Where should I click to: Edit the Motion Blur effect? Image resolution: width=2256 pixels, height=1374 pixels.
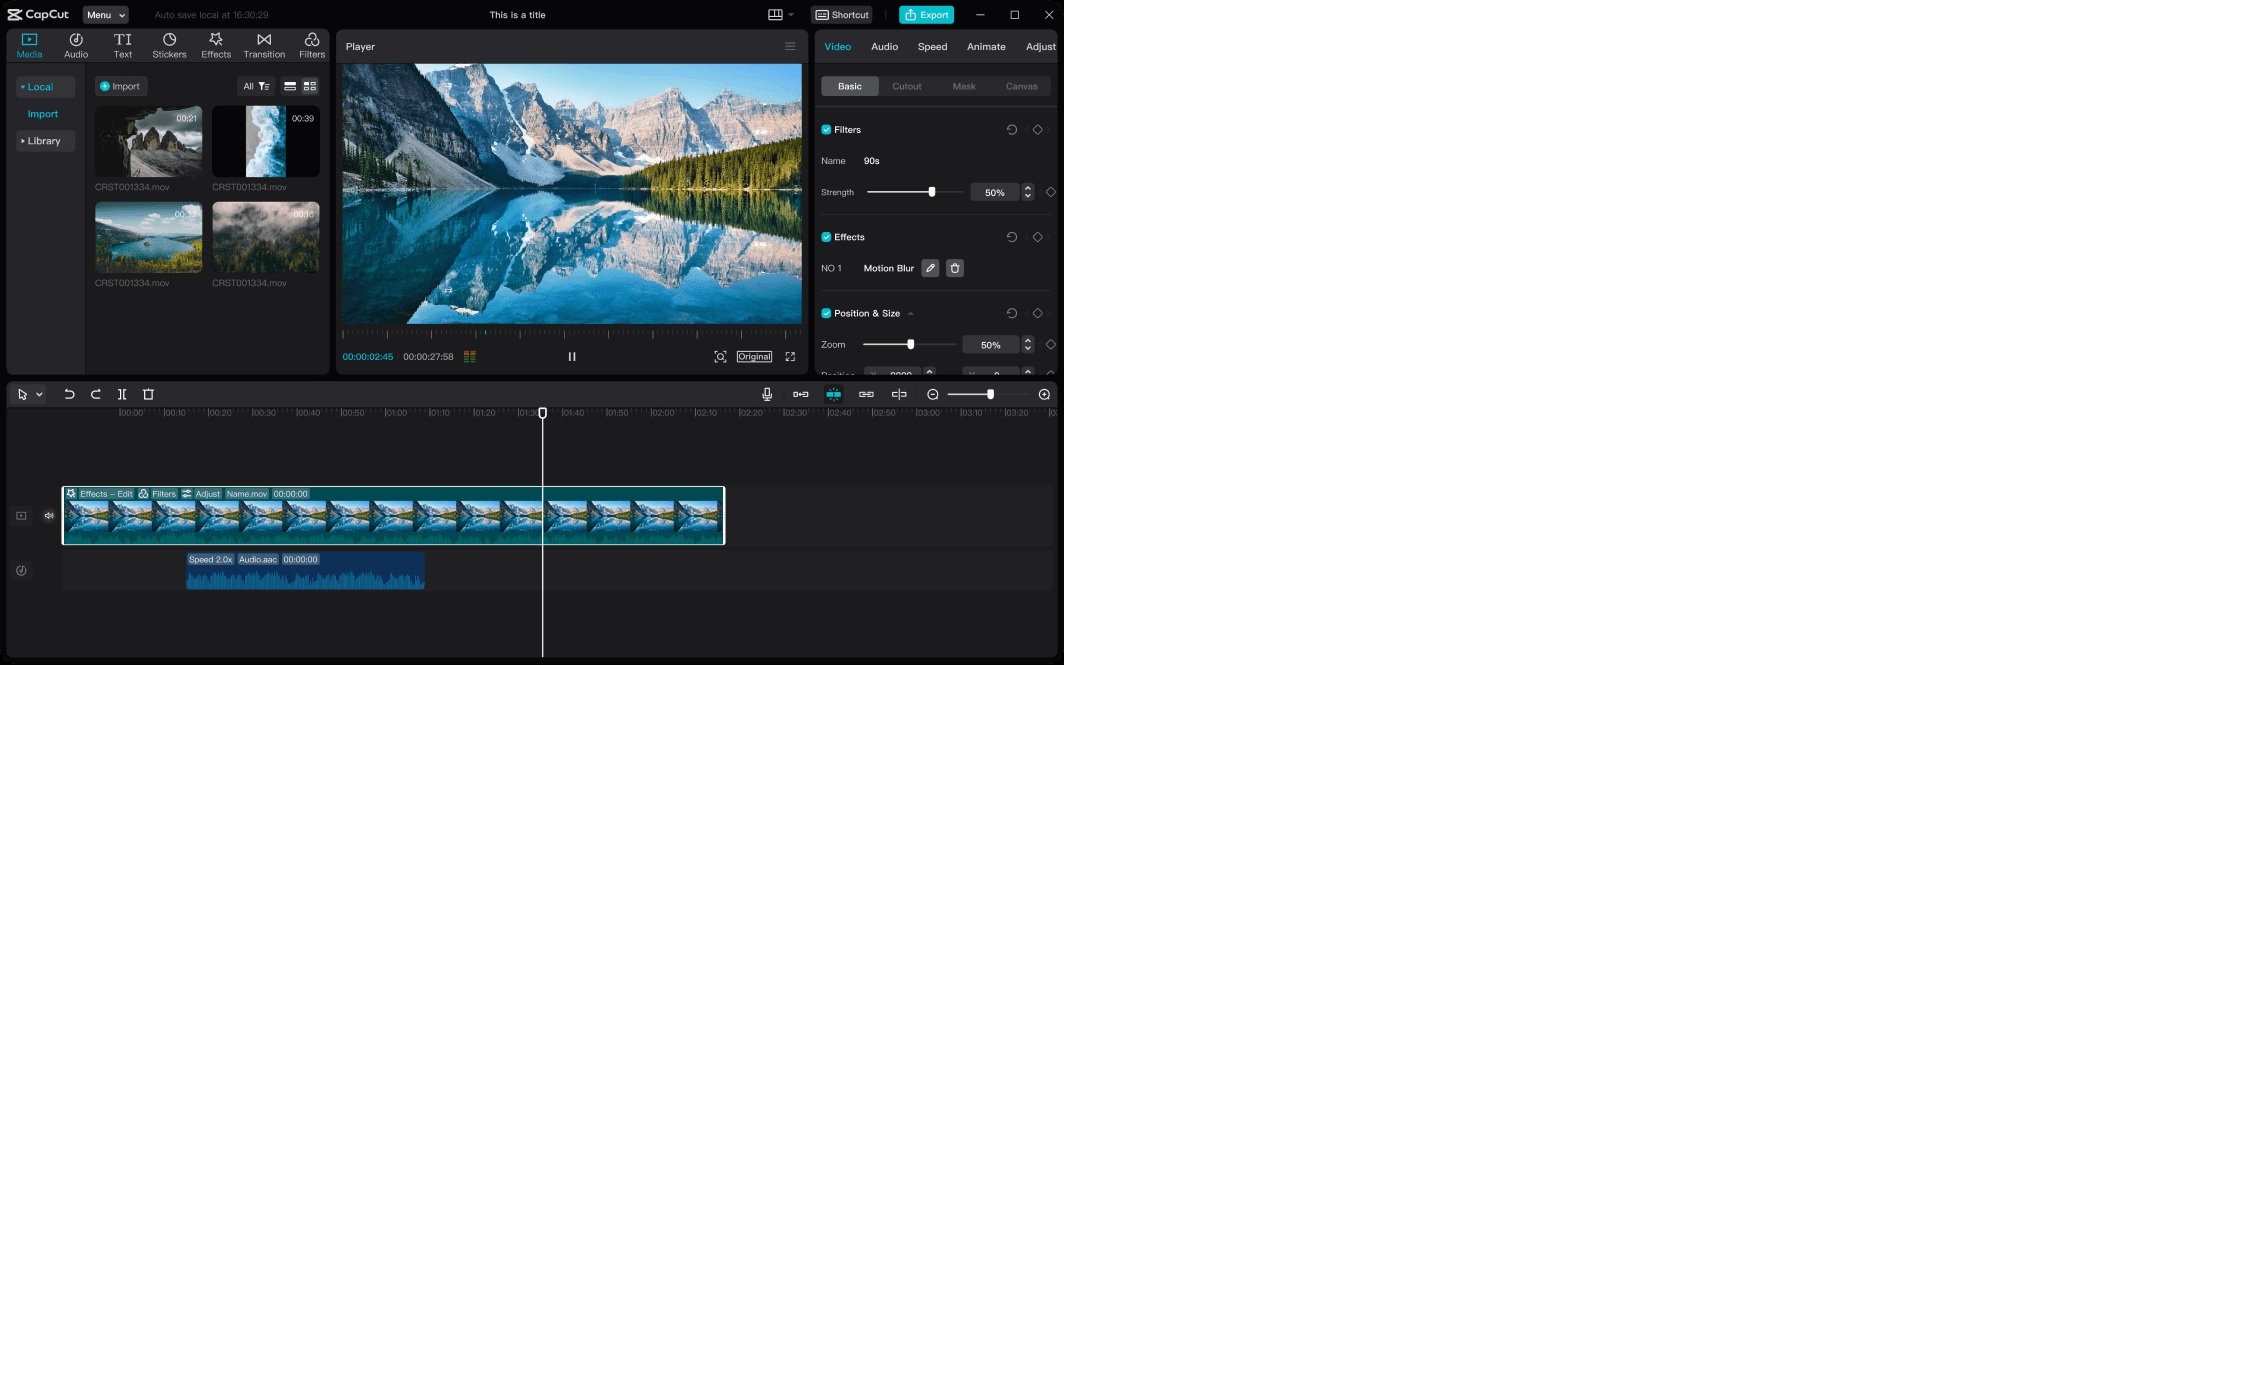pyautogui.click(x=930, y=268)
